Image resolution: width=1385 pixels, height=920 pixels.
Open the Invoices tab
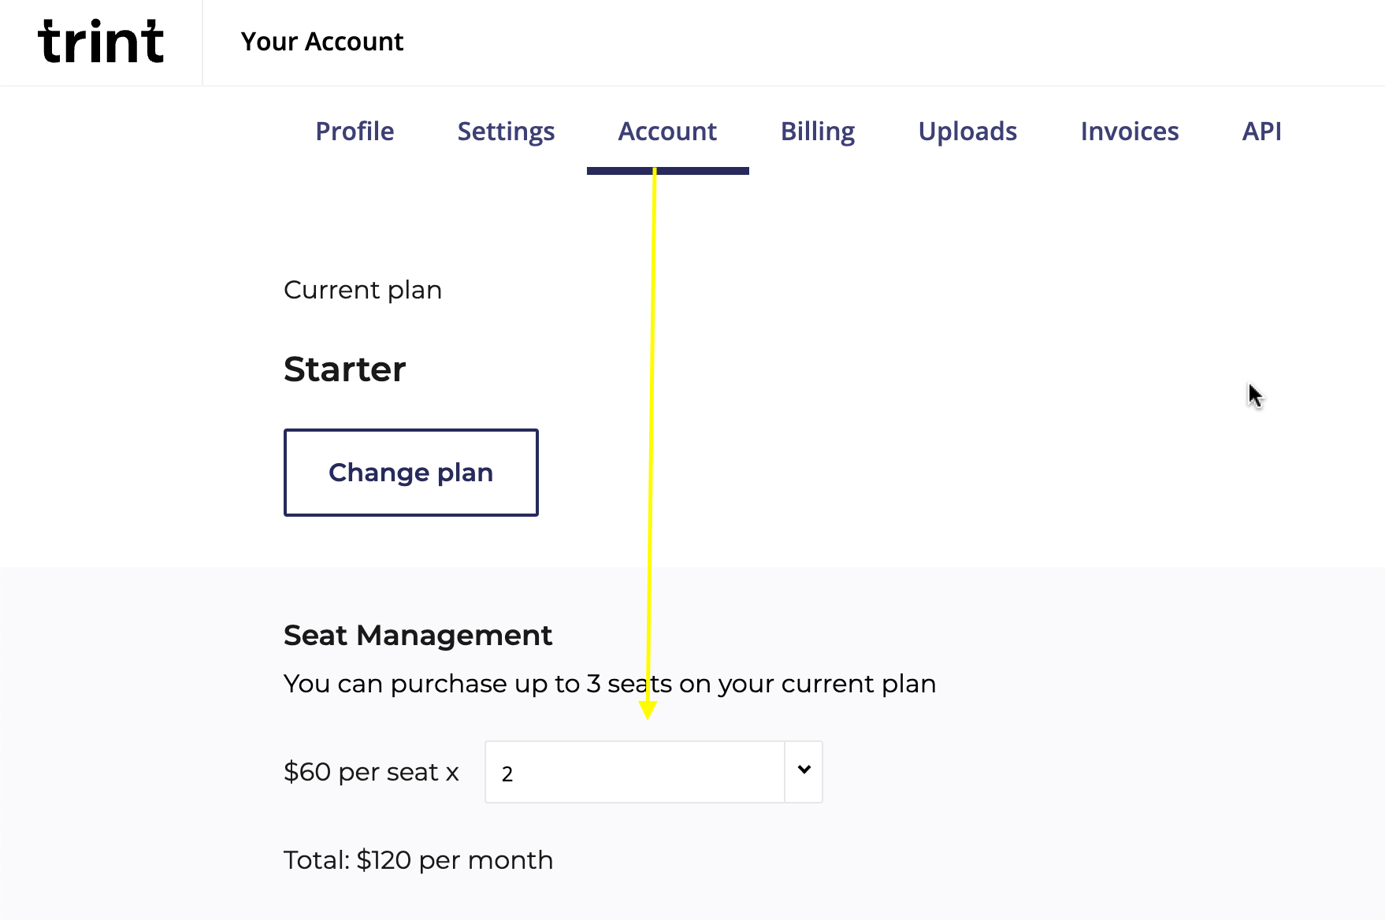point(1129,131)
